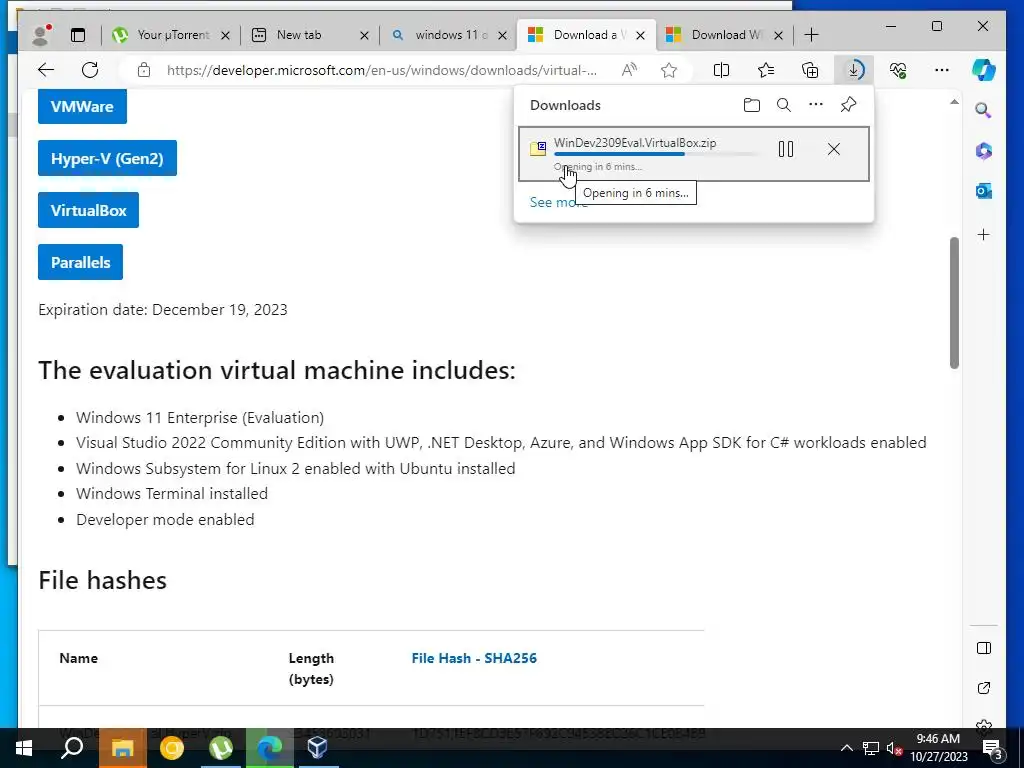This screenshot has width=1024, height=768.
Task: Click the muted volume tray icon
Action: coord(894,748)
